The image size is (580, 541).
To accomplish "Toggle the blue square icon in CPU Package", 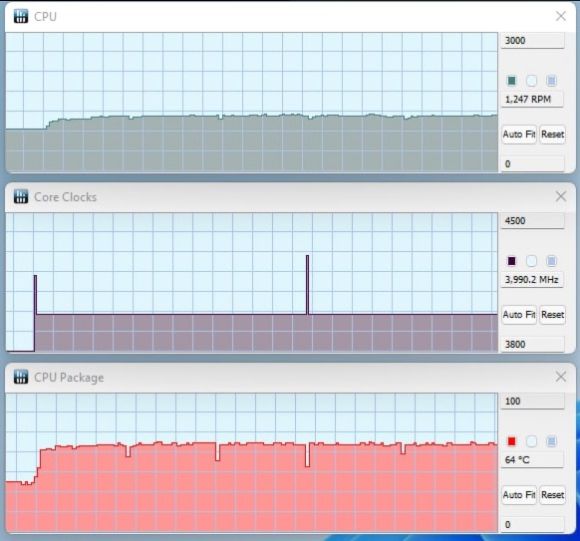I will [552, 441].
